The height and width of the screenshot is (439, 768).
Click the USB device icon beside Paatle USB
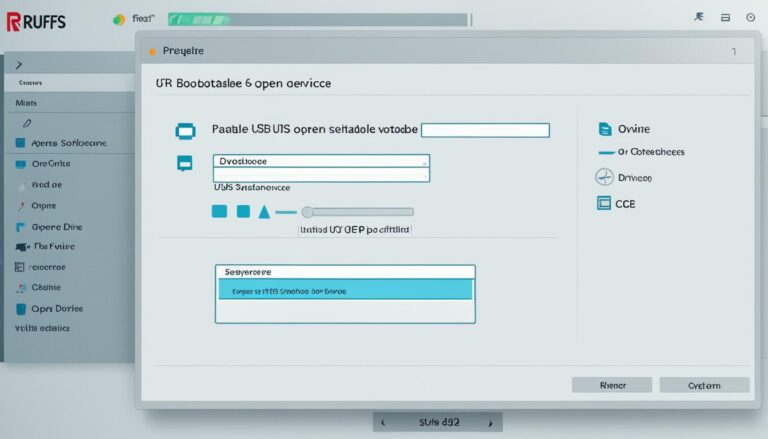pyautogui.click(x=184, y=130)
